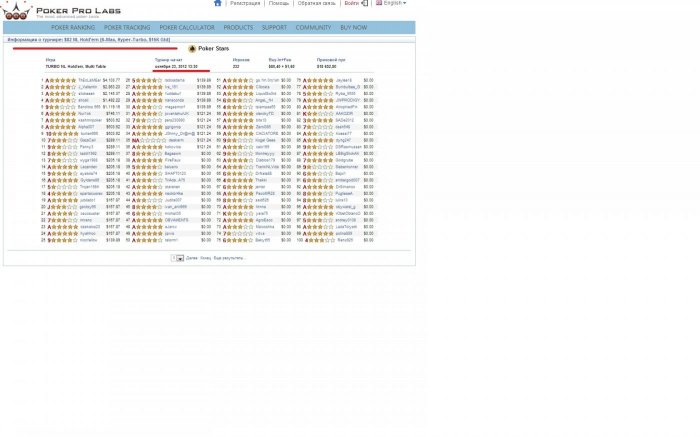This screenshot has width=700, height=437.
Task: Click the Помощь link
Action: tap(279, 3)
